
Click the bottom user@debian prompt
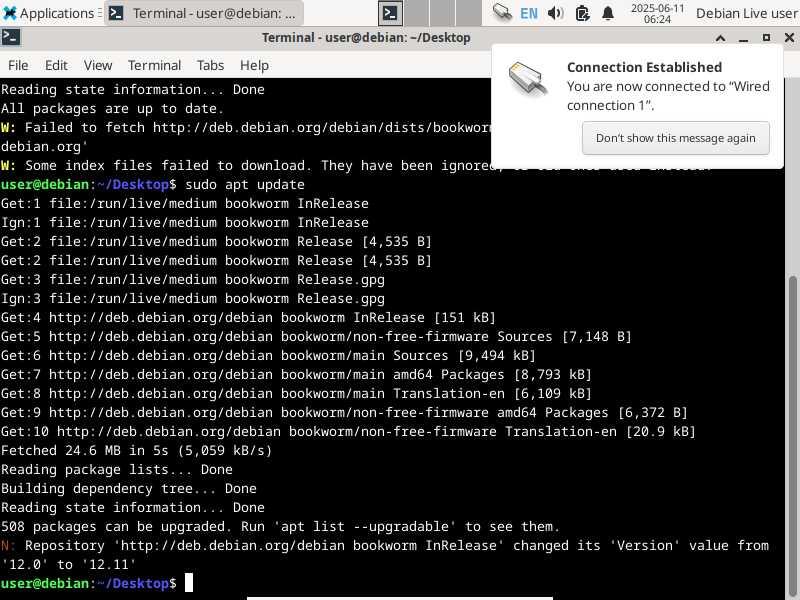pyautogui.click(x=89, y=583)
